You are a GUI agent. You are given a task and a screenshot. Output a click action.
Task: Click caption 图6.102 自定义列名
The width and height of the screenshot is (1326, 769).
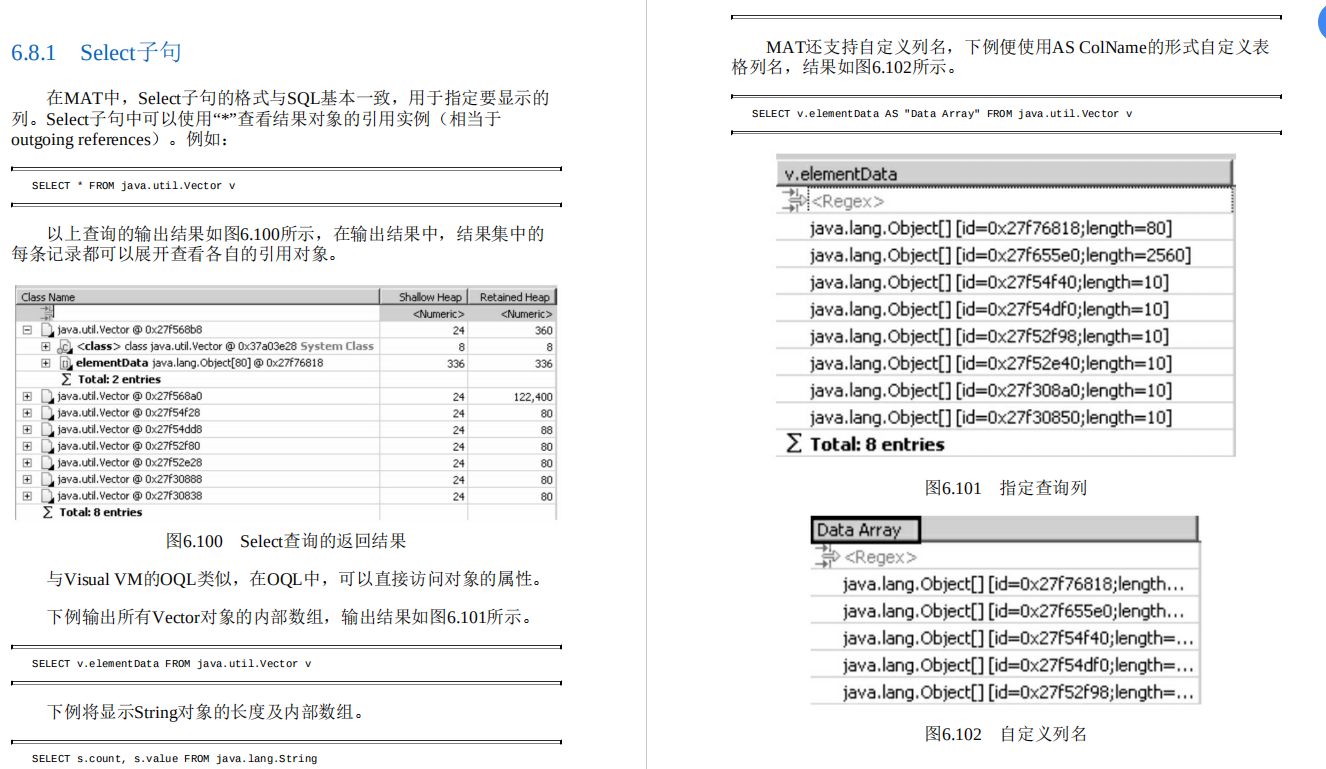click(1005, 734)
